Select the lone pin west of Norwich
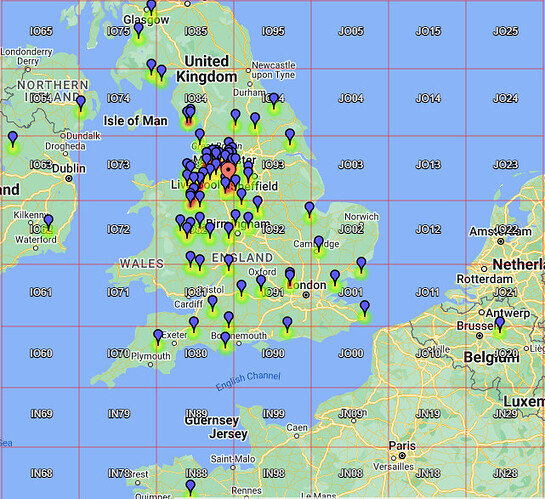Screen dimensions: 545x499 coord(309,210)
